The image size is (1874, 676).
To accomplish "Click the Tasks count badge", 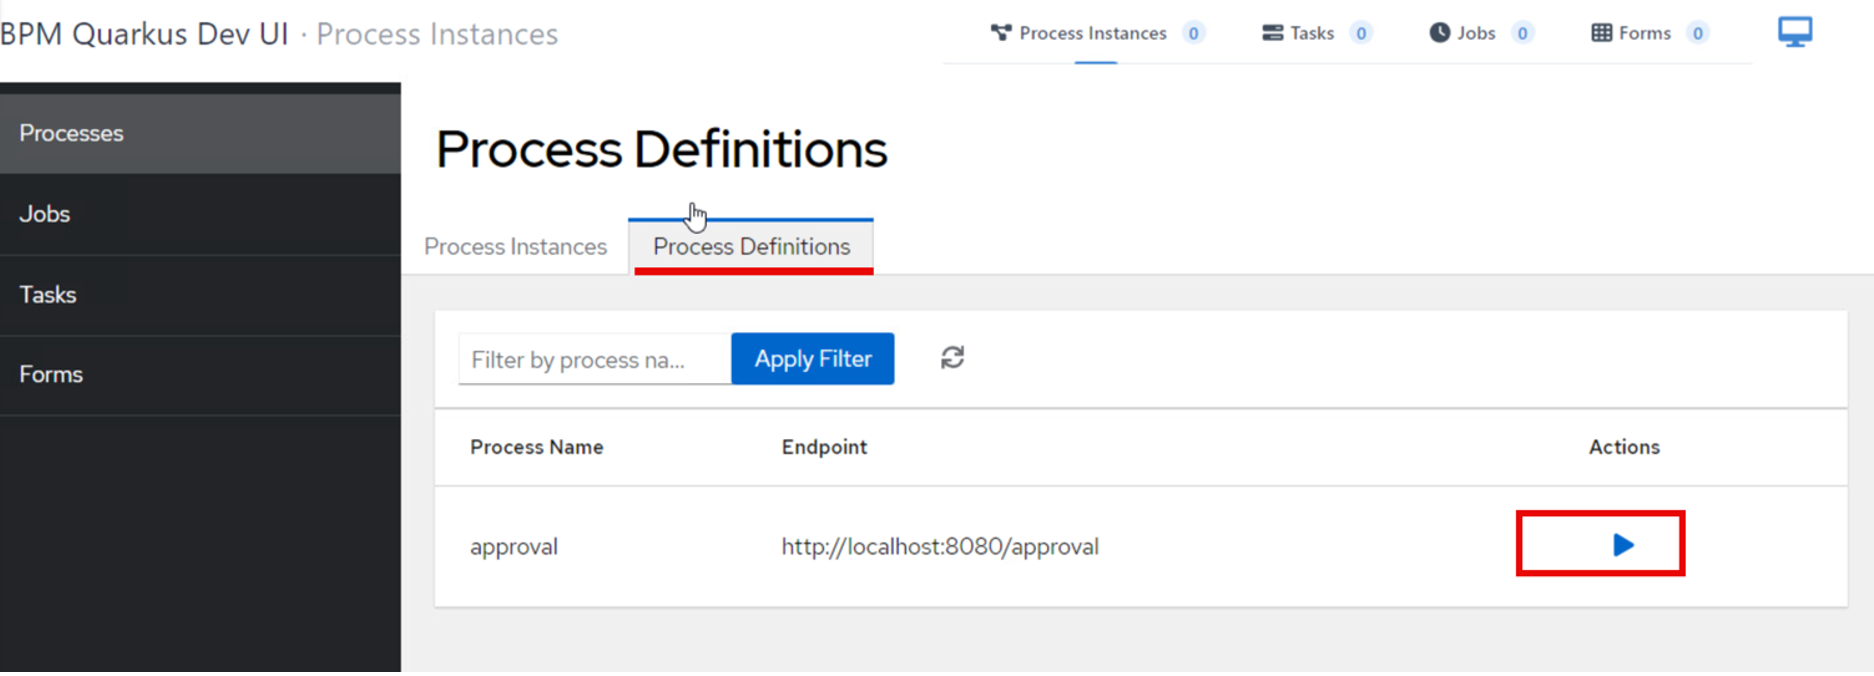I will pyautogui.click(x=1360, y=33).
